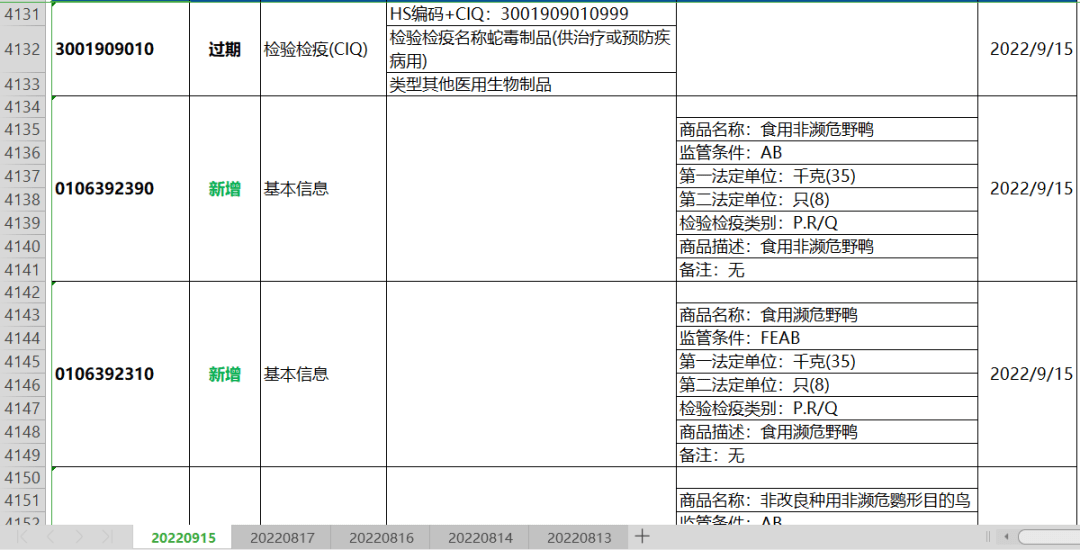The width and height of the screenshot is (1080, 550).
Task: Go to previous sheet with arrow
Action: pyautogui.click(x=50, y=538)
